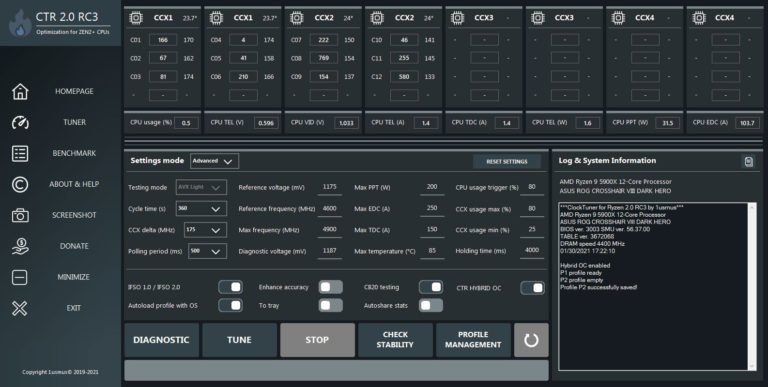
Task: Click the CPU usage (%) value box
Action: (x=186, y=123)
